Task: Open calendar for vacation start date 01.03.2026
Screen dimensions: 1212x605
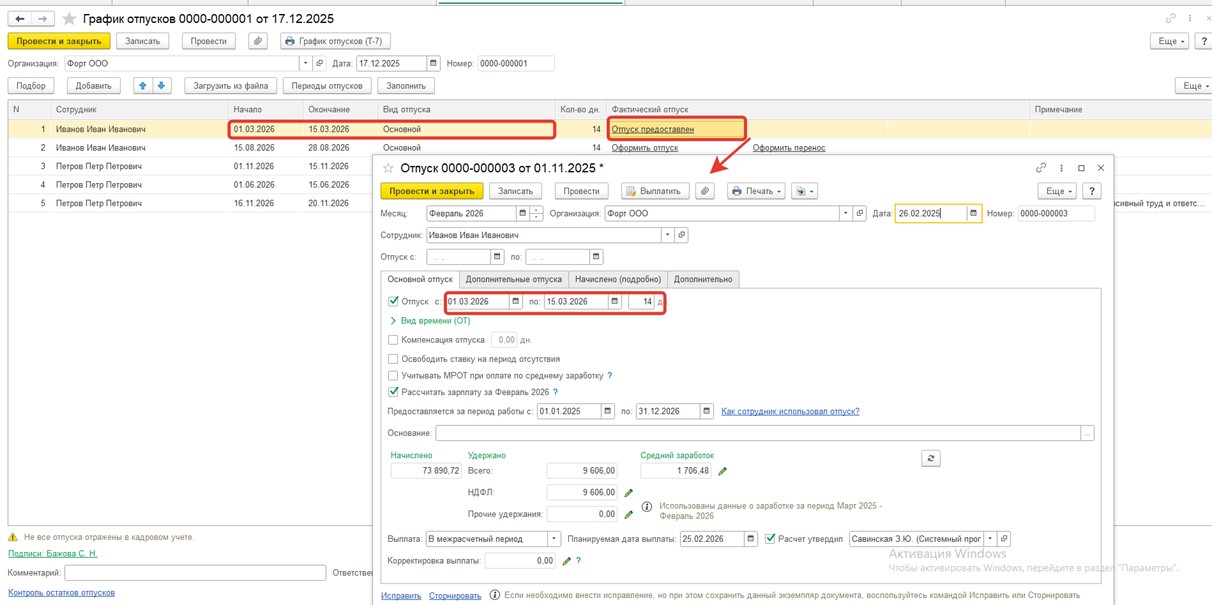Action: click(516, 302)
